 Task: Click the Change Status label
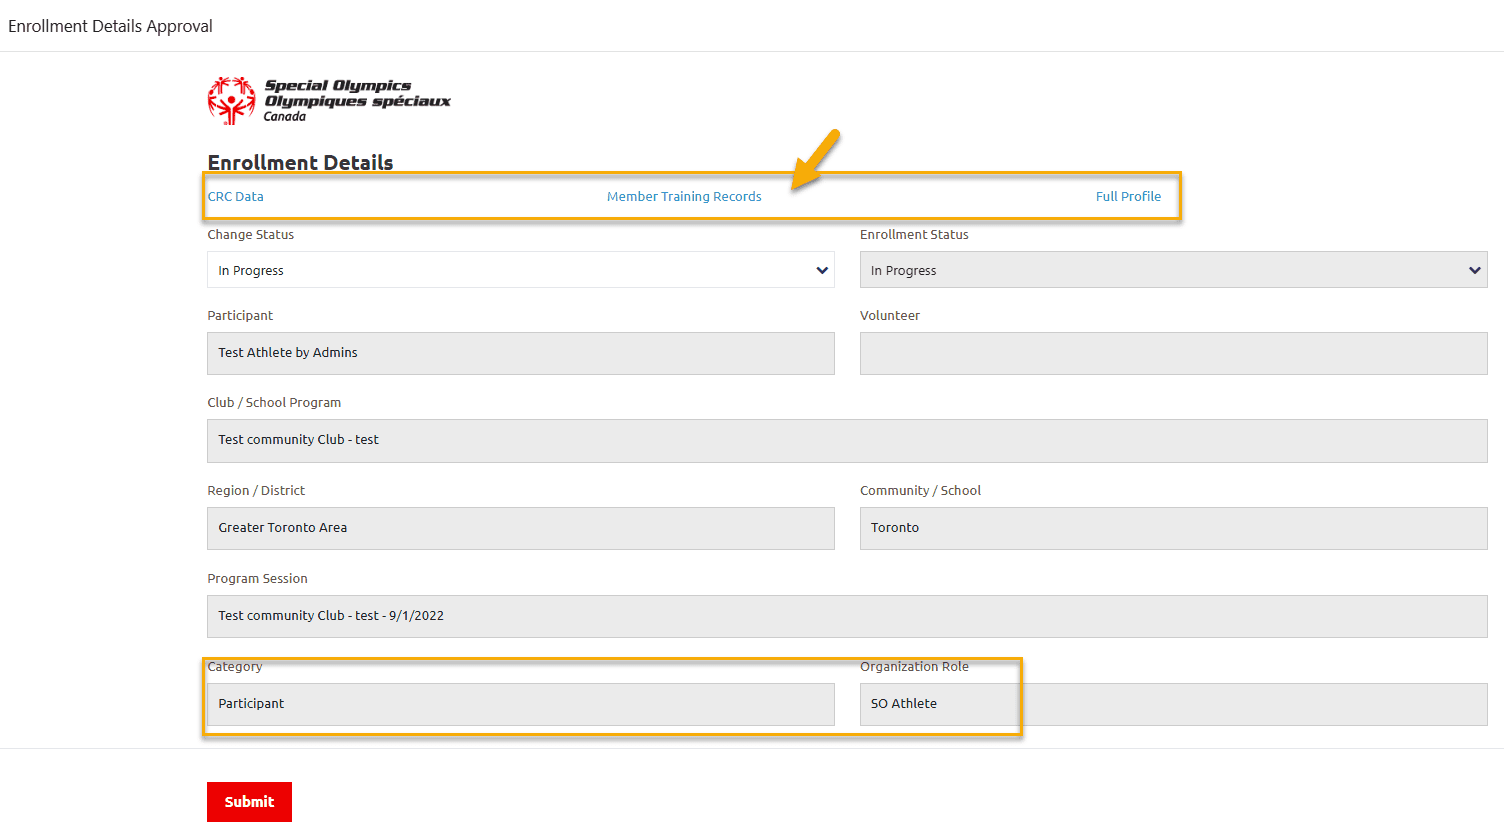pos(251,235)
